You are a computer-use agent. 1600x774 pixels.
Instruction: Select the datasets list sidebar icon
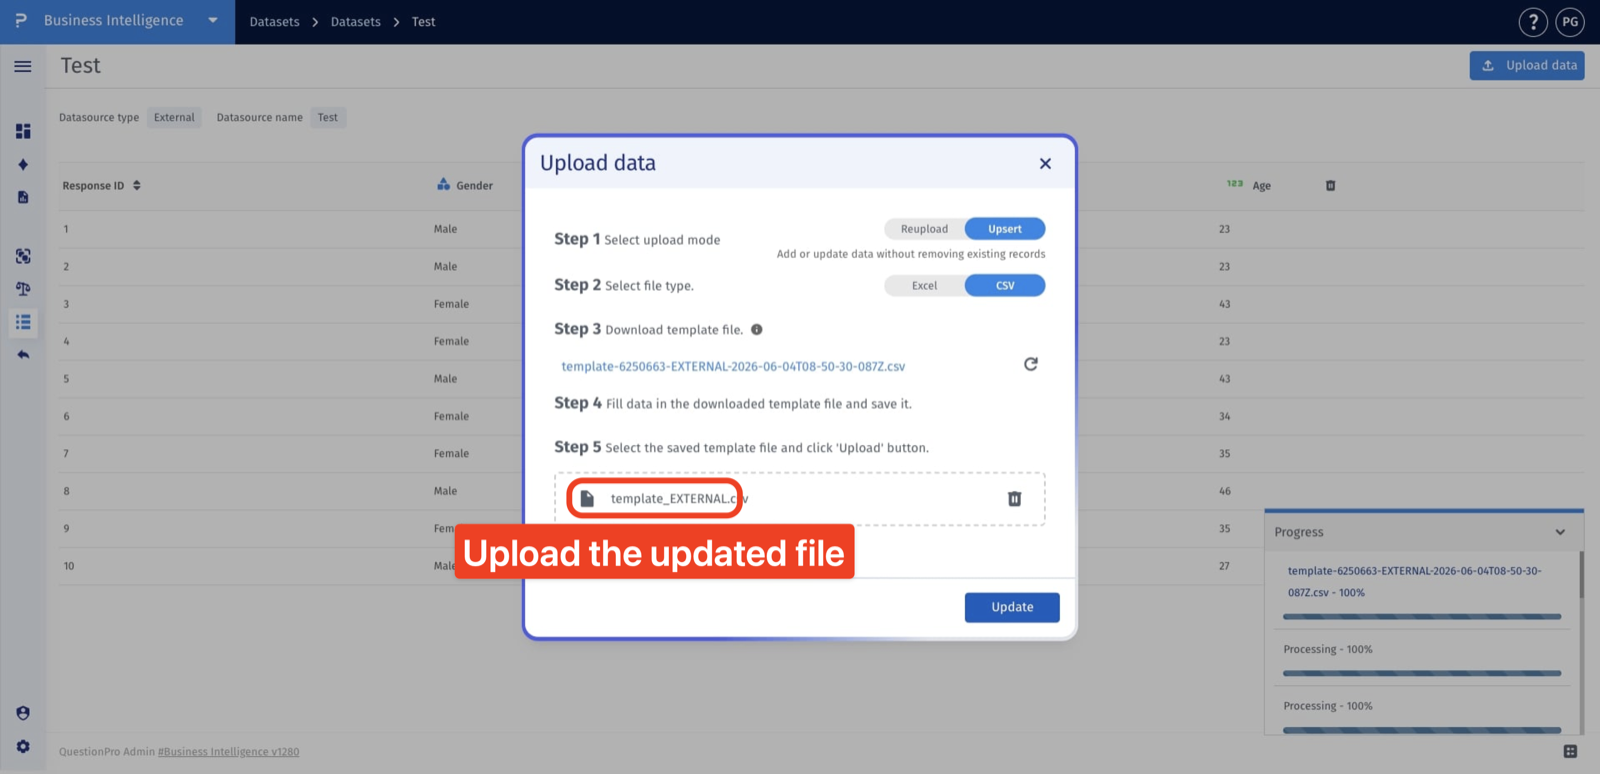click(x=23, y=322)
